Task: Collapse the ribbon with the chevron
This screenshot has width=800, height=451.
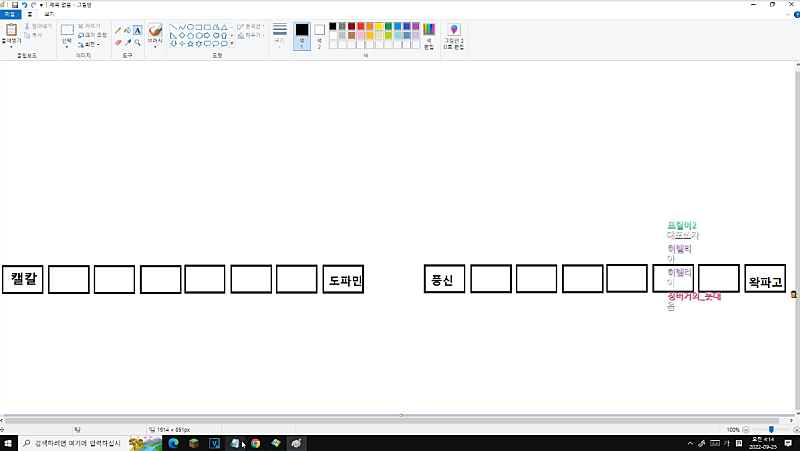Action: [x=788, y=15]
